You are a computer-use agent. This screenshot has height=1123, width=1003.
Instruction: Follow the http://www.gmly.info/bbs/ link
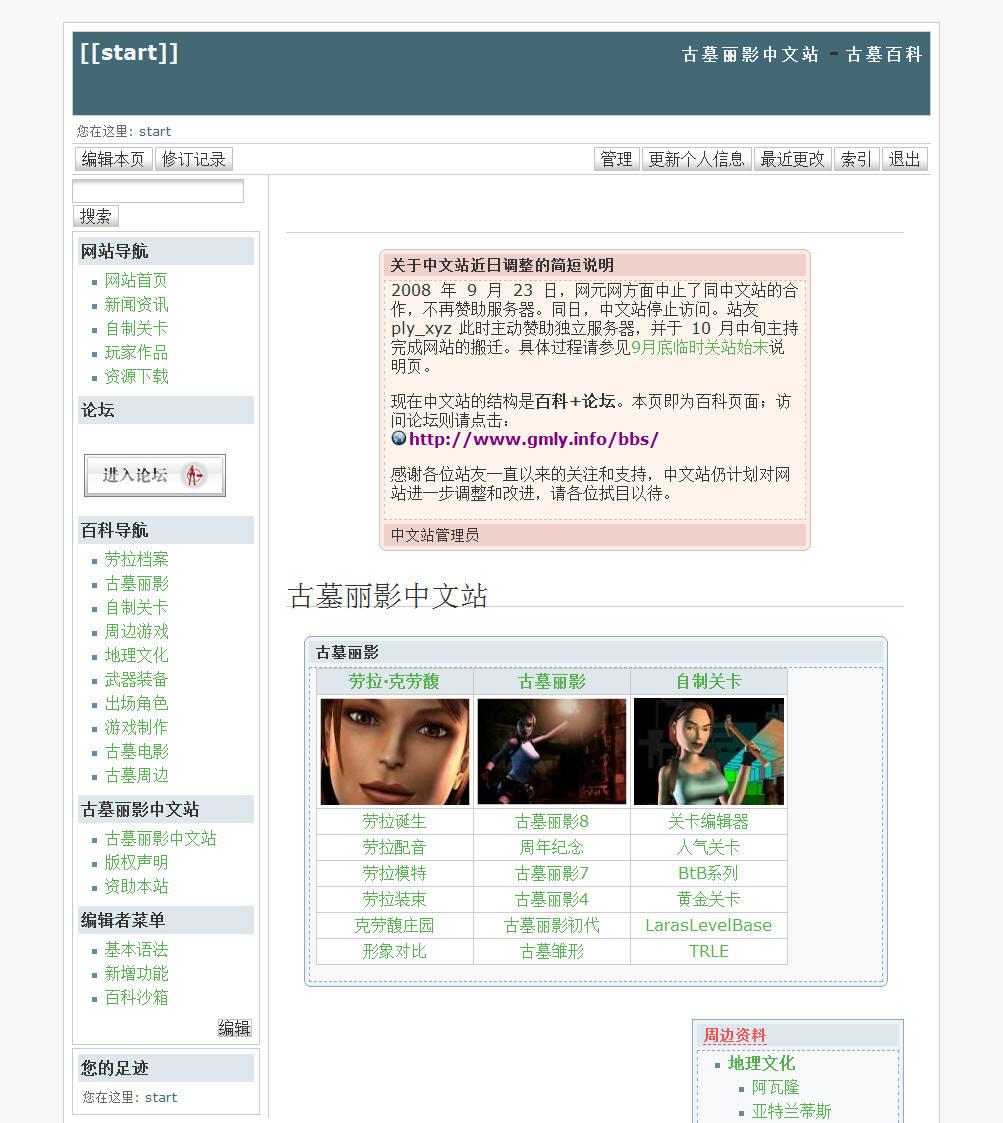tap(534, 438)
